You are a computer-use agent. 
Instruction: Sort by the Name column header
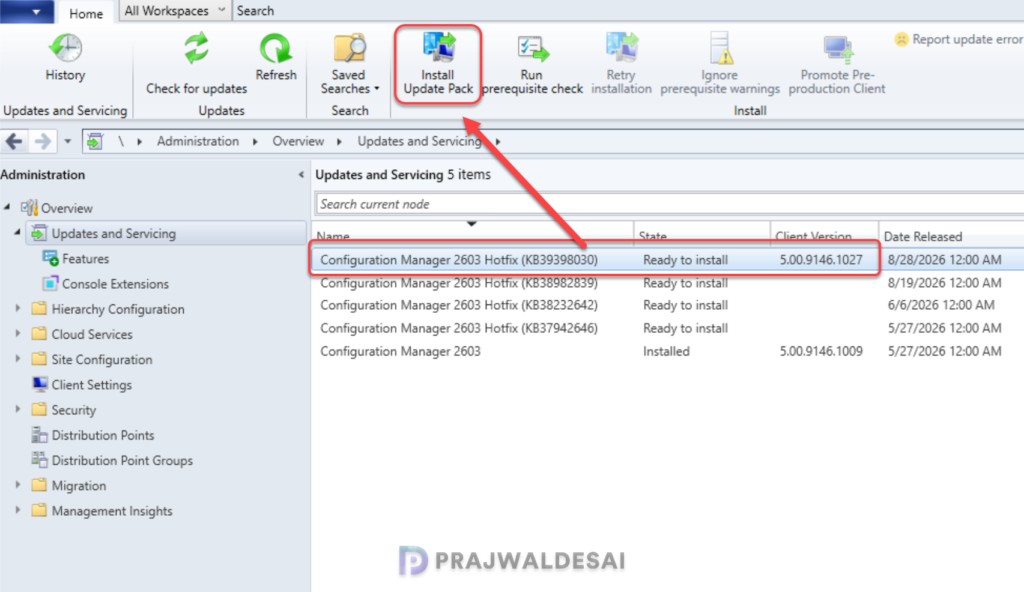(473, 235)
